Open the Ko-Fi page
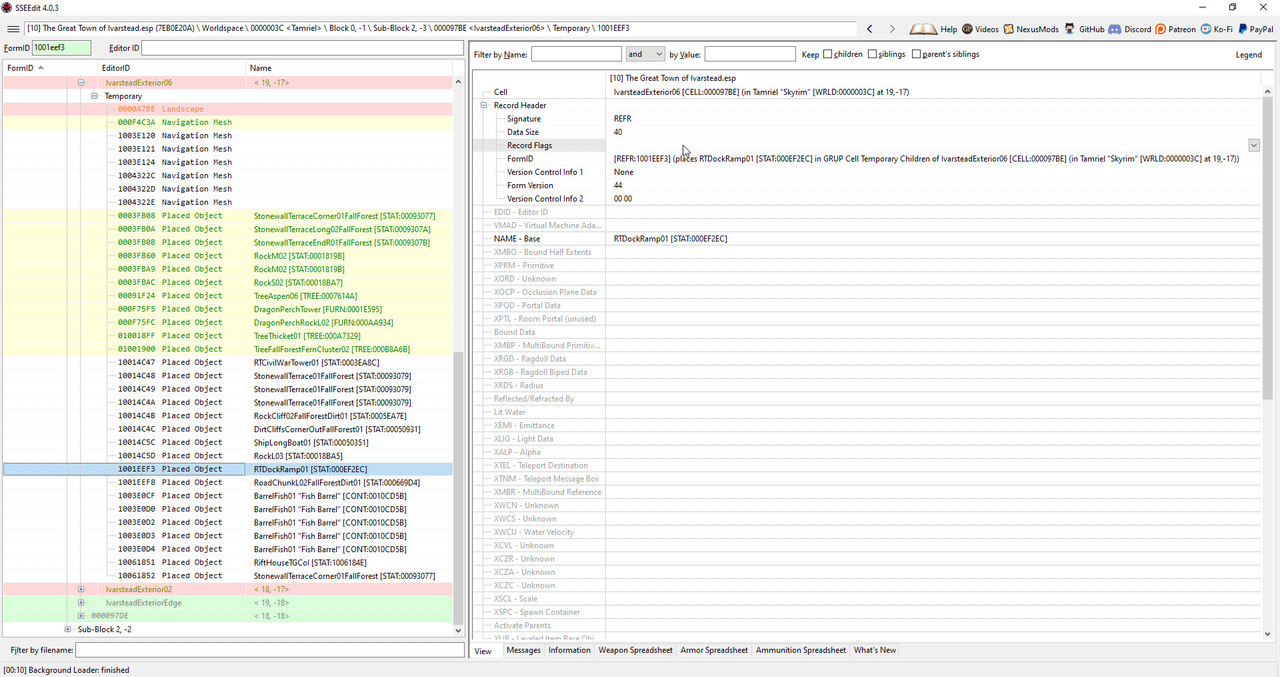Viewport: 1280px width, 677px height. click(1216, 29)
